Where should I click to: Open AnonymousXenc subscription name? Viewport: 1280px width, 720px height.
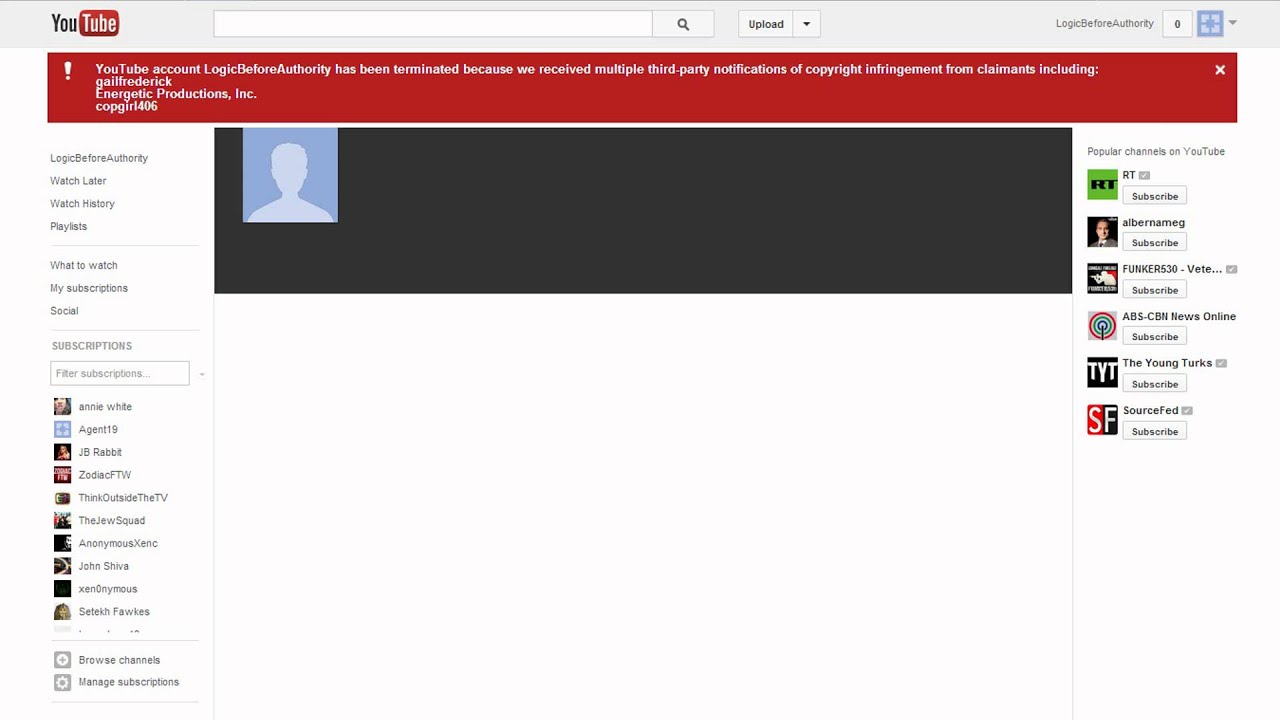pyautogui.click(x=118, y=544)
